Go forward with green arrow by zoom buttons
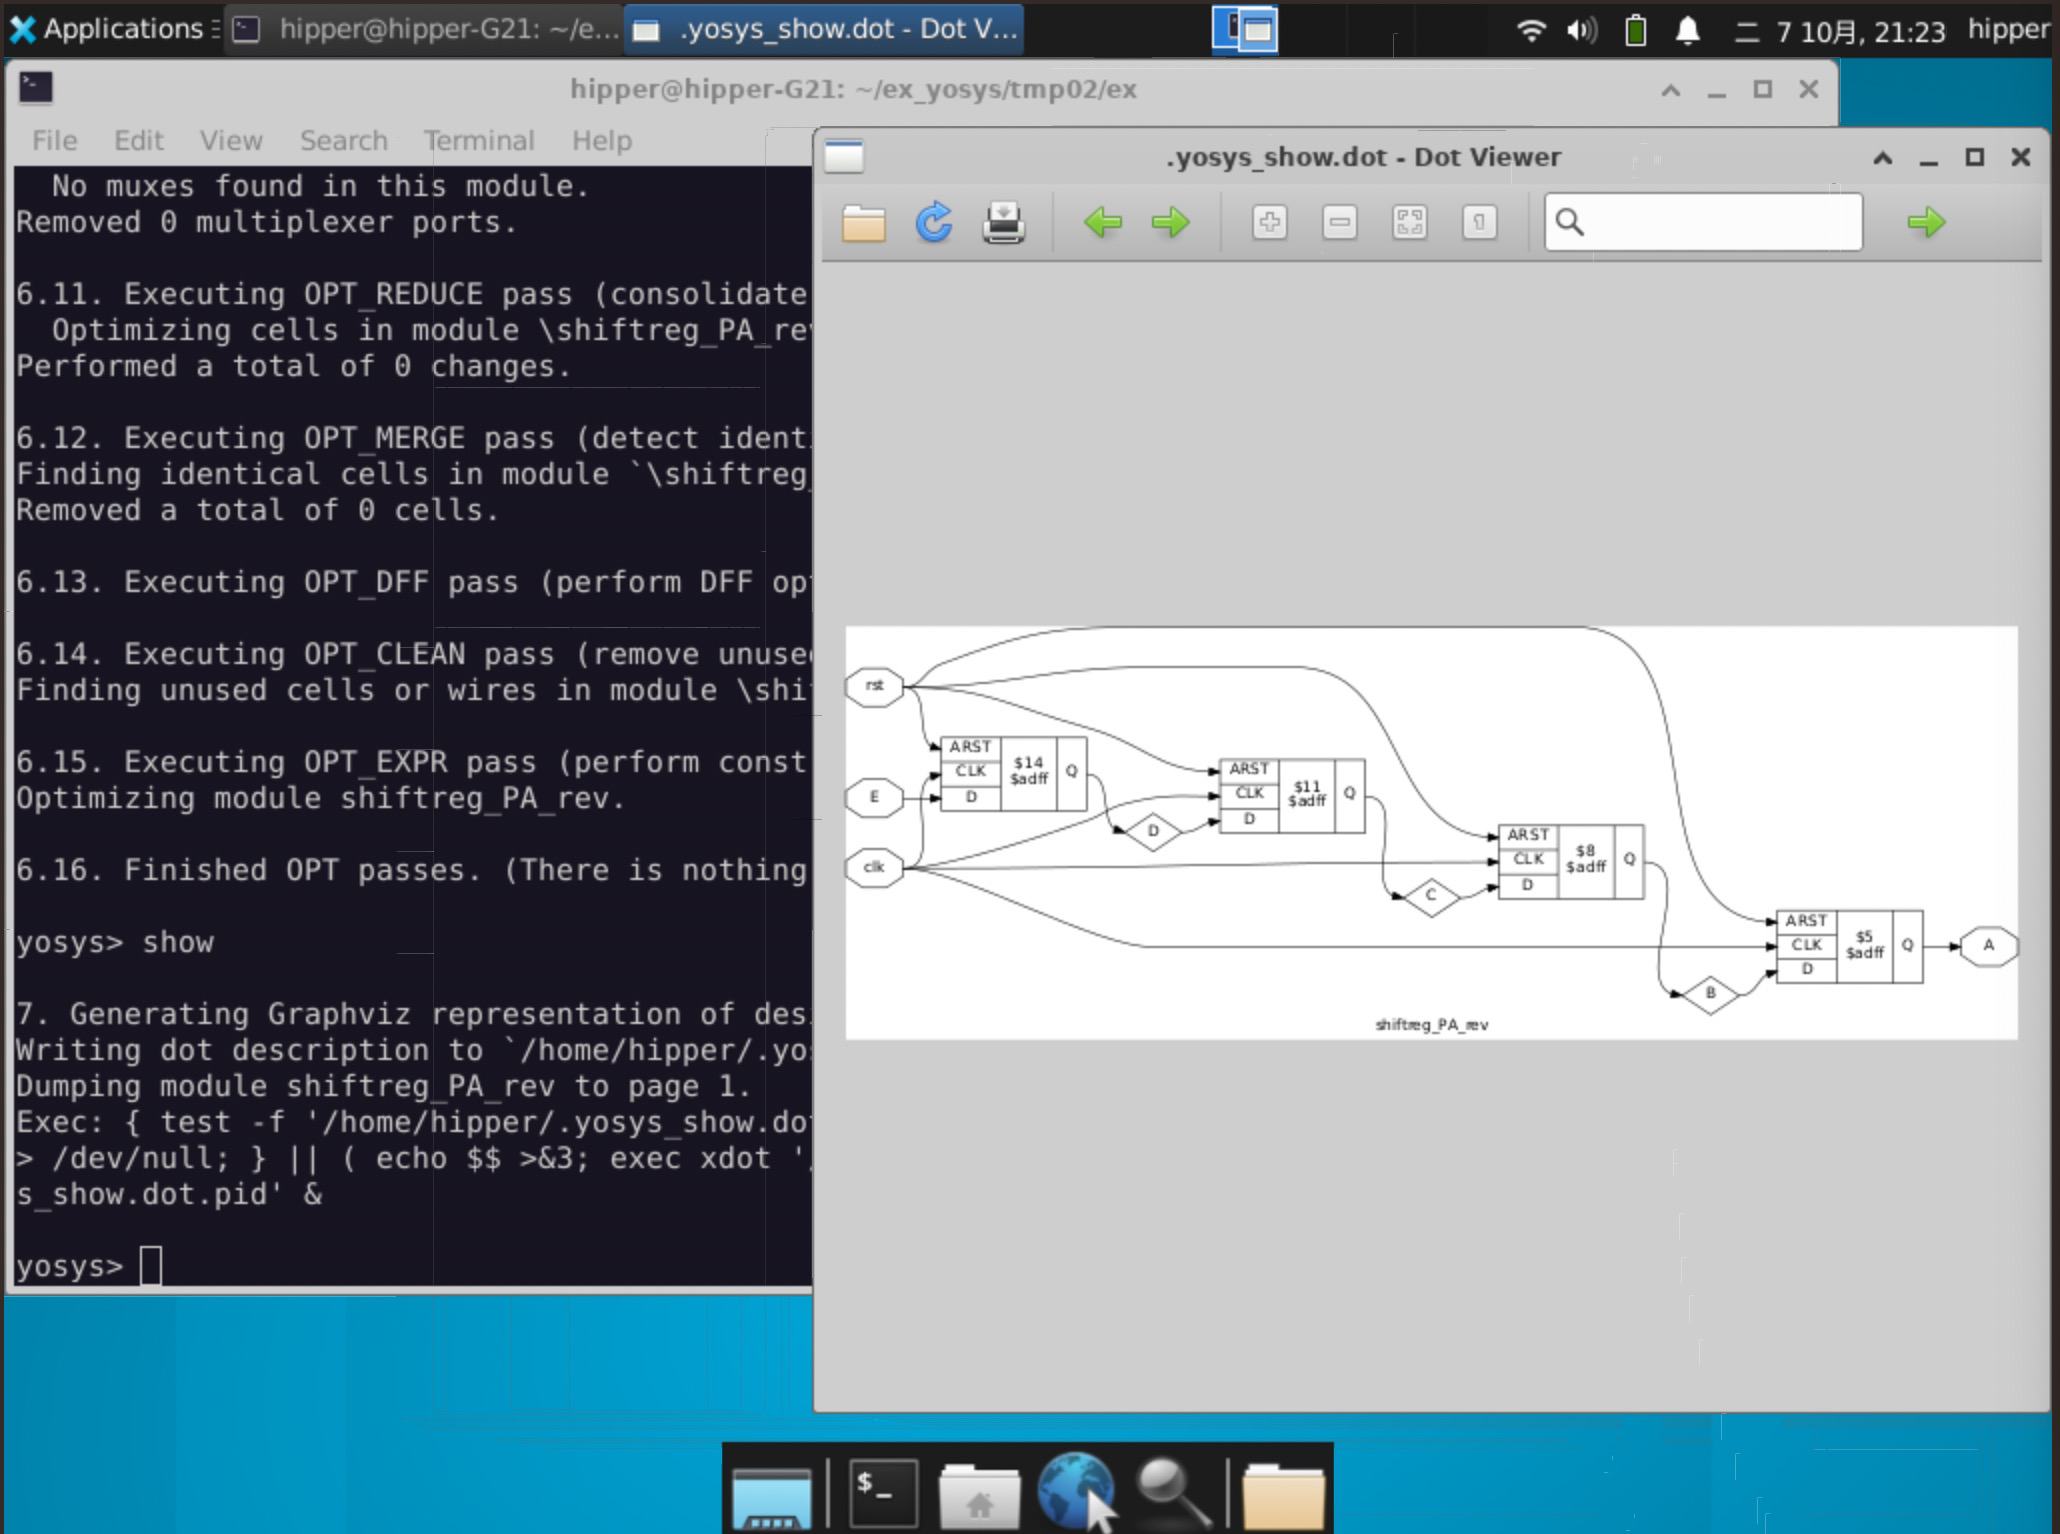 click(1170, 222)
